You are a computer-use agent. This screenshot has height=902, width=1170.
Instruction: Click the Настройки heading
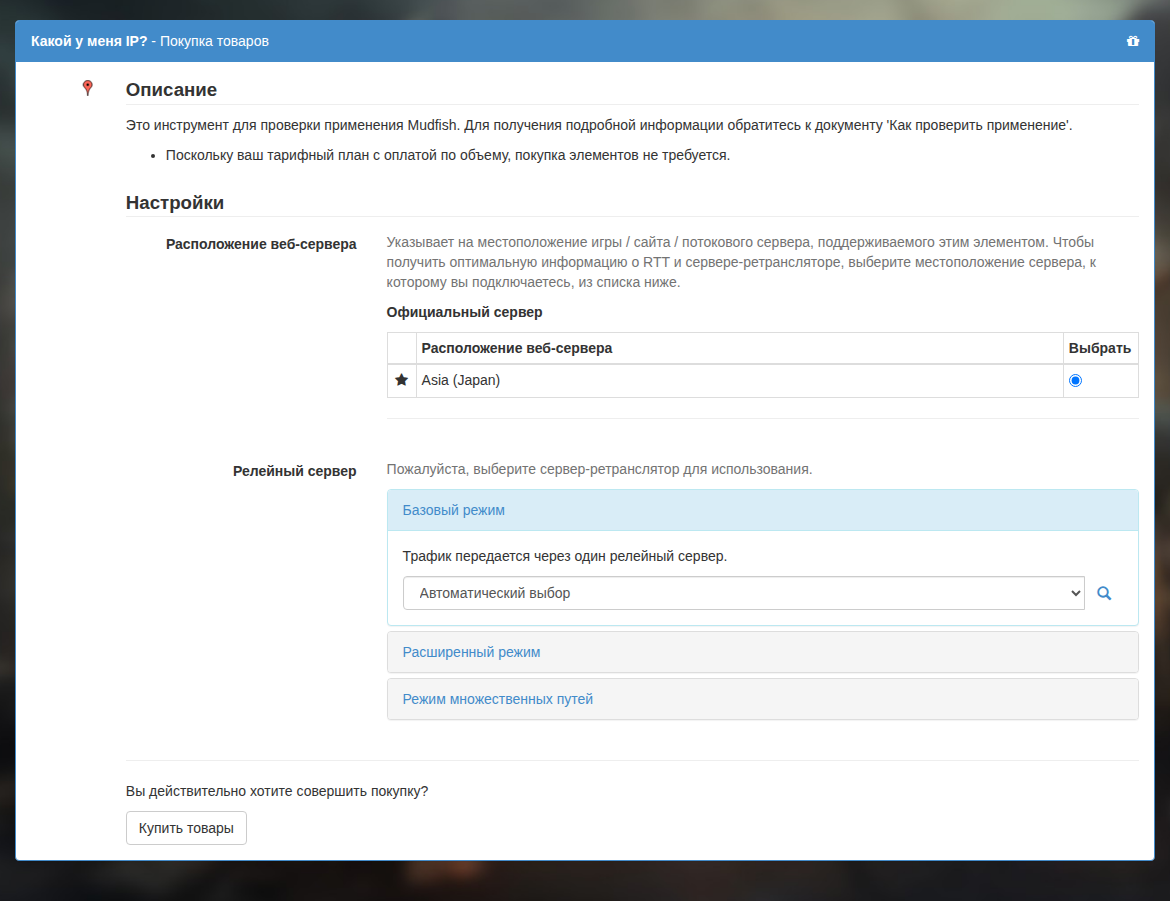175,203
